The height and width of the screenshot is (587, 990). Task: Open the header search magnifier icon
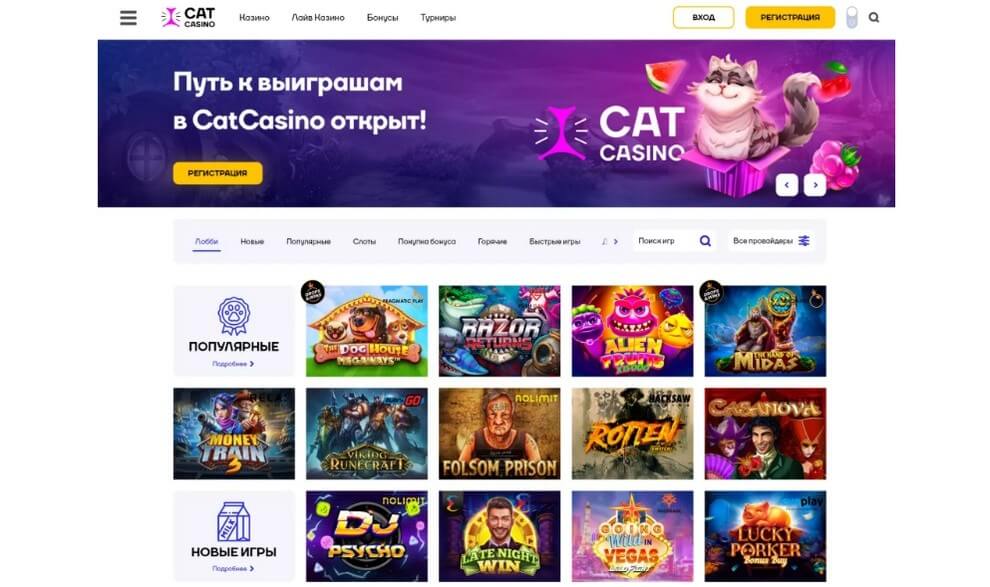pyautogui.click(x=874, y=18)
